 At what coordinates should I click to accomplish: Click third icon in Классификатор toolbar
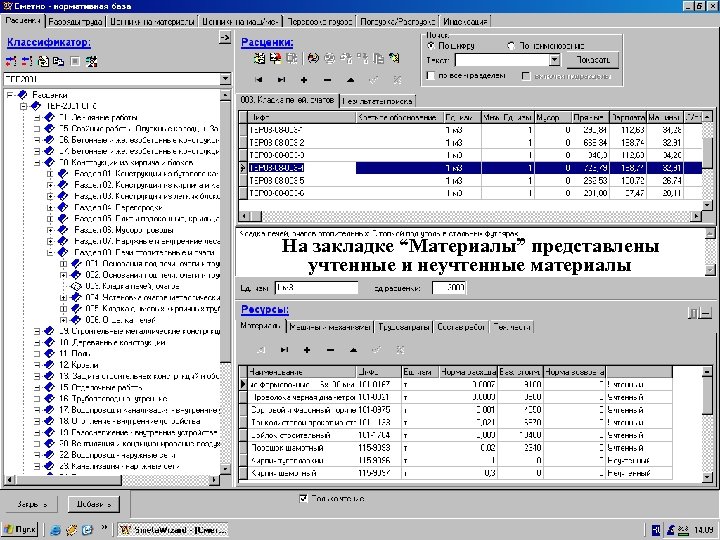click(x=43, y=61)
